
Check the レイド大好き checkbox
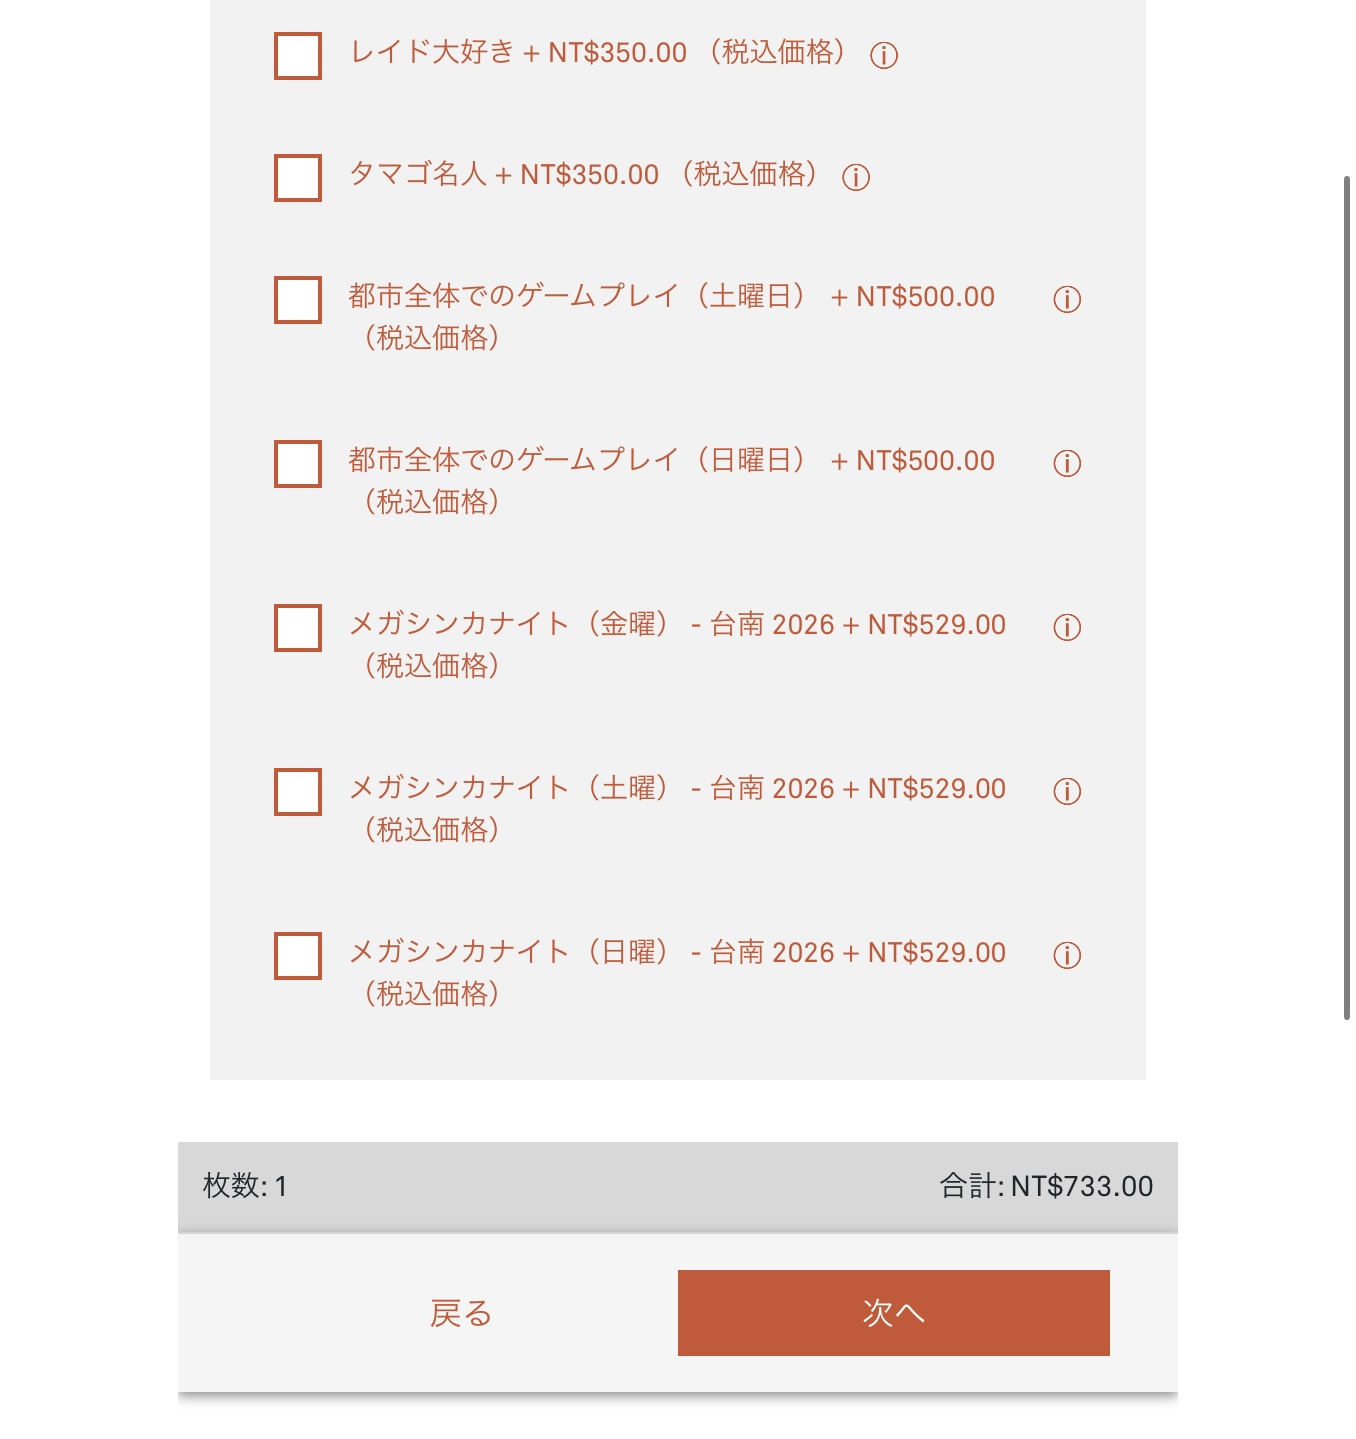point(298,56)
